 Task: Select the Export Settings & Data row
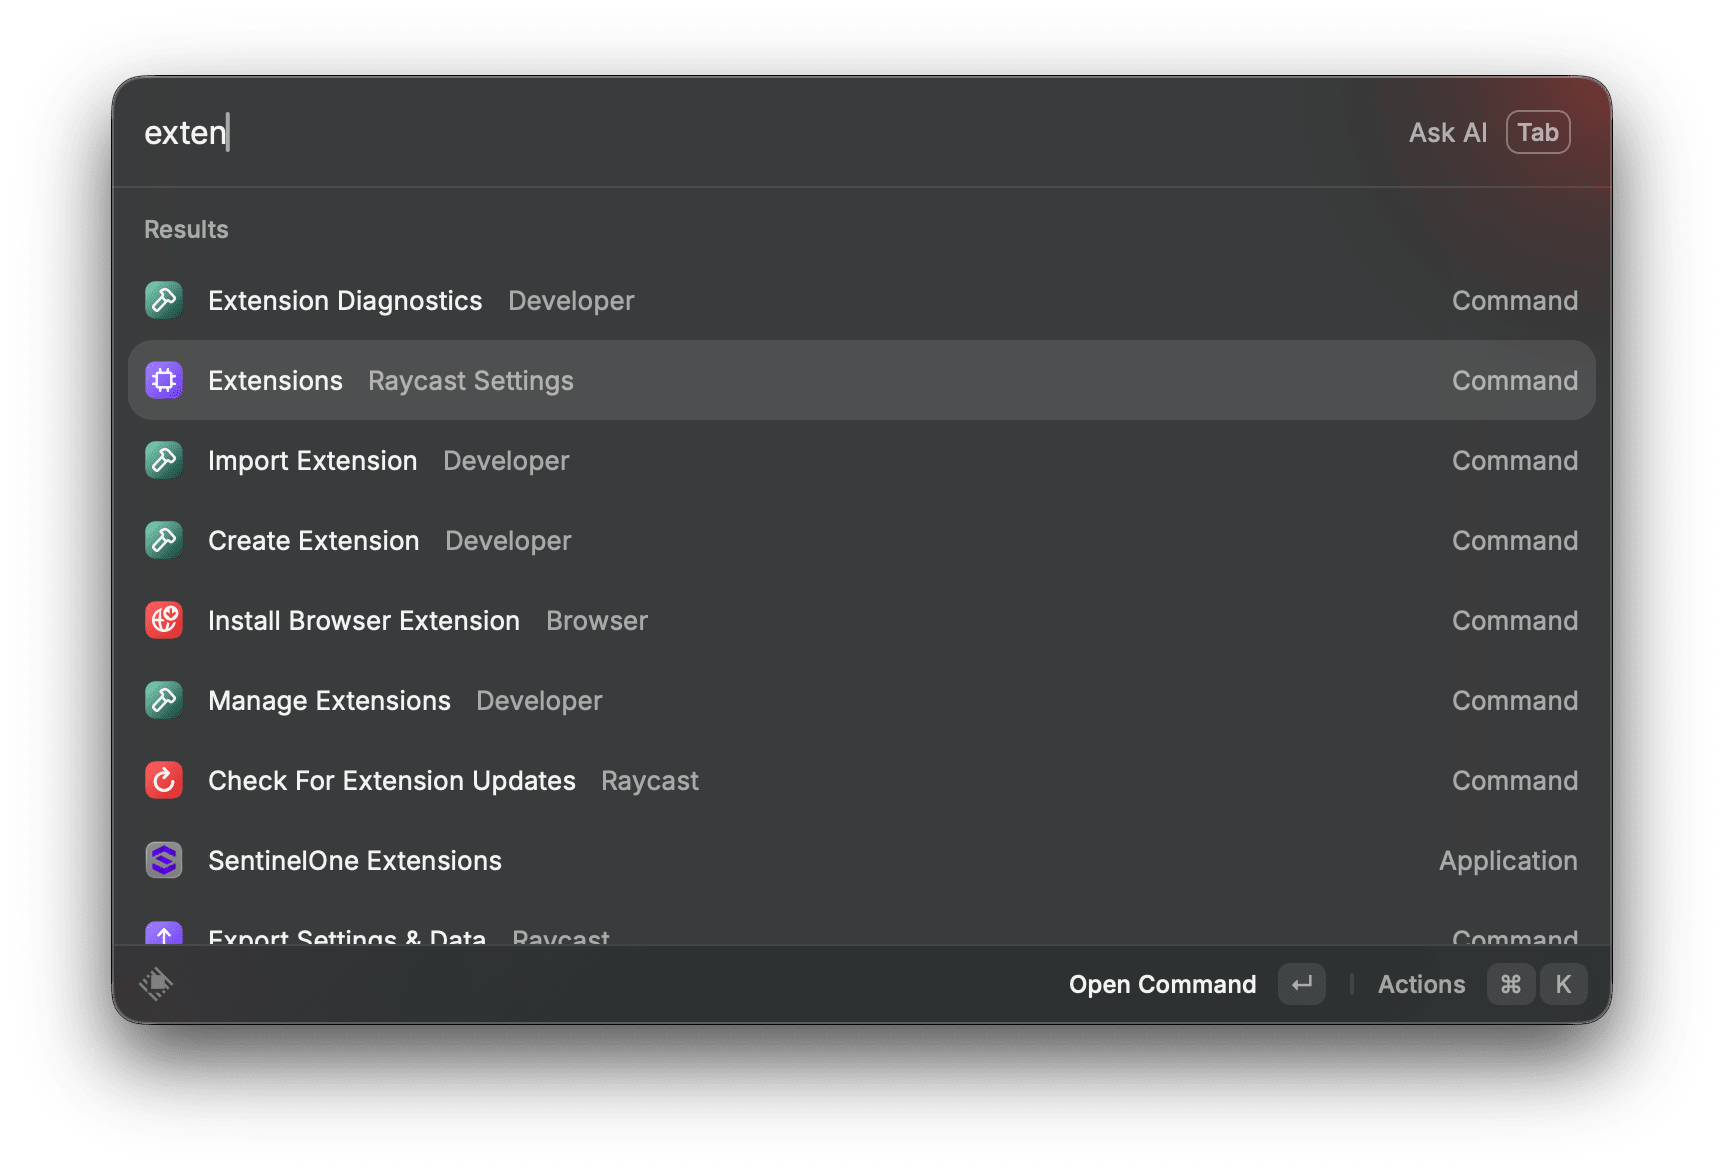click(x=346, y=936)
